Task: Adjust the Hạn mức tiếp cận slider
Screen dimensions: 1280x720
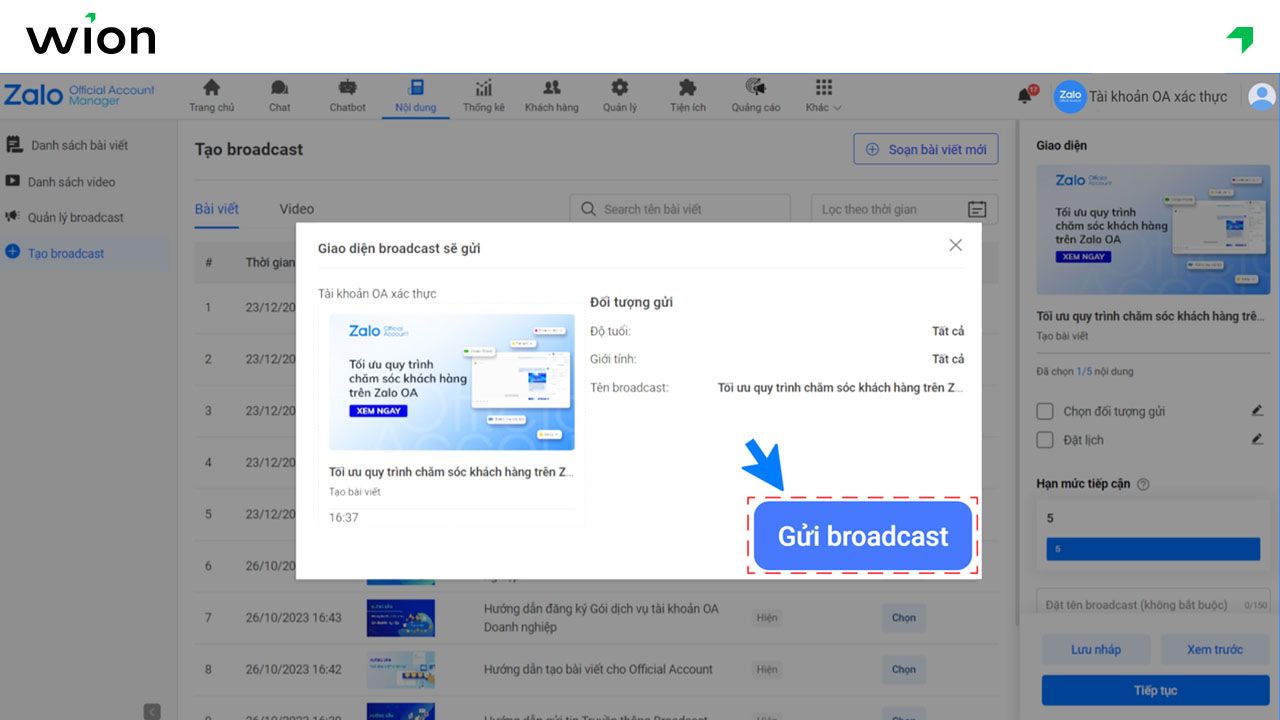Action: [x=1152, y=548]
